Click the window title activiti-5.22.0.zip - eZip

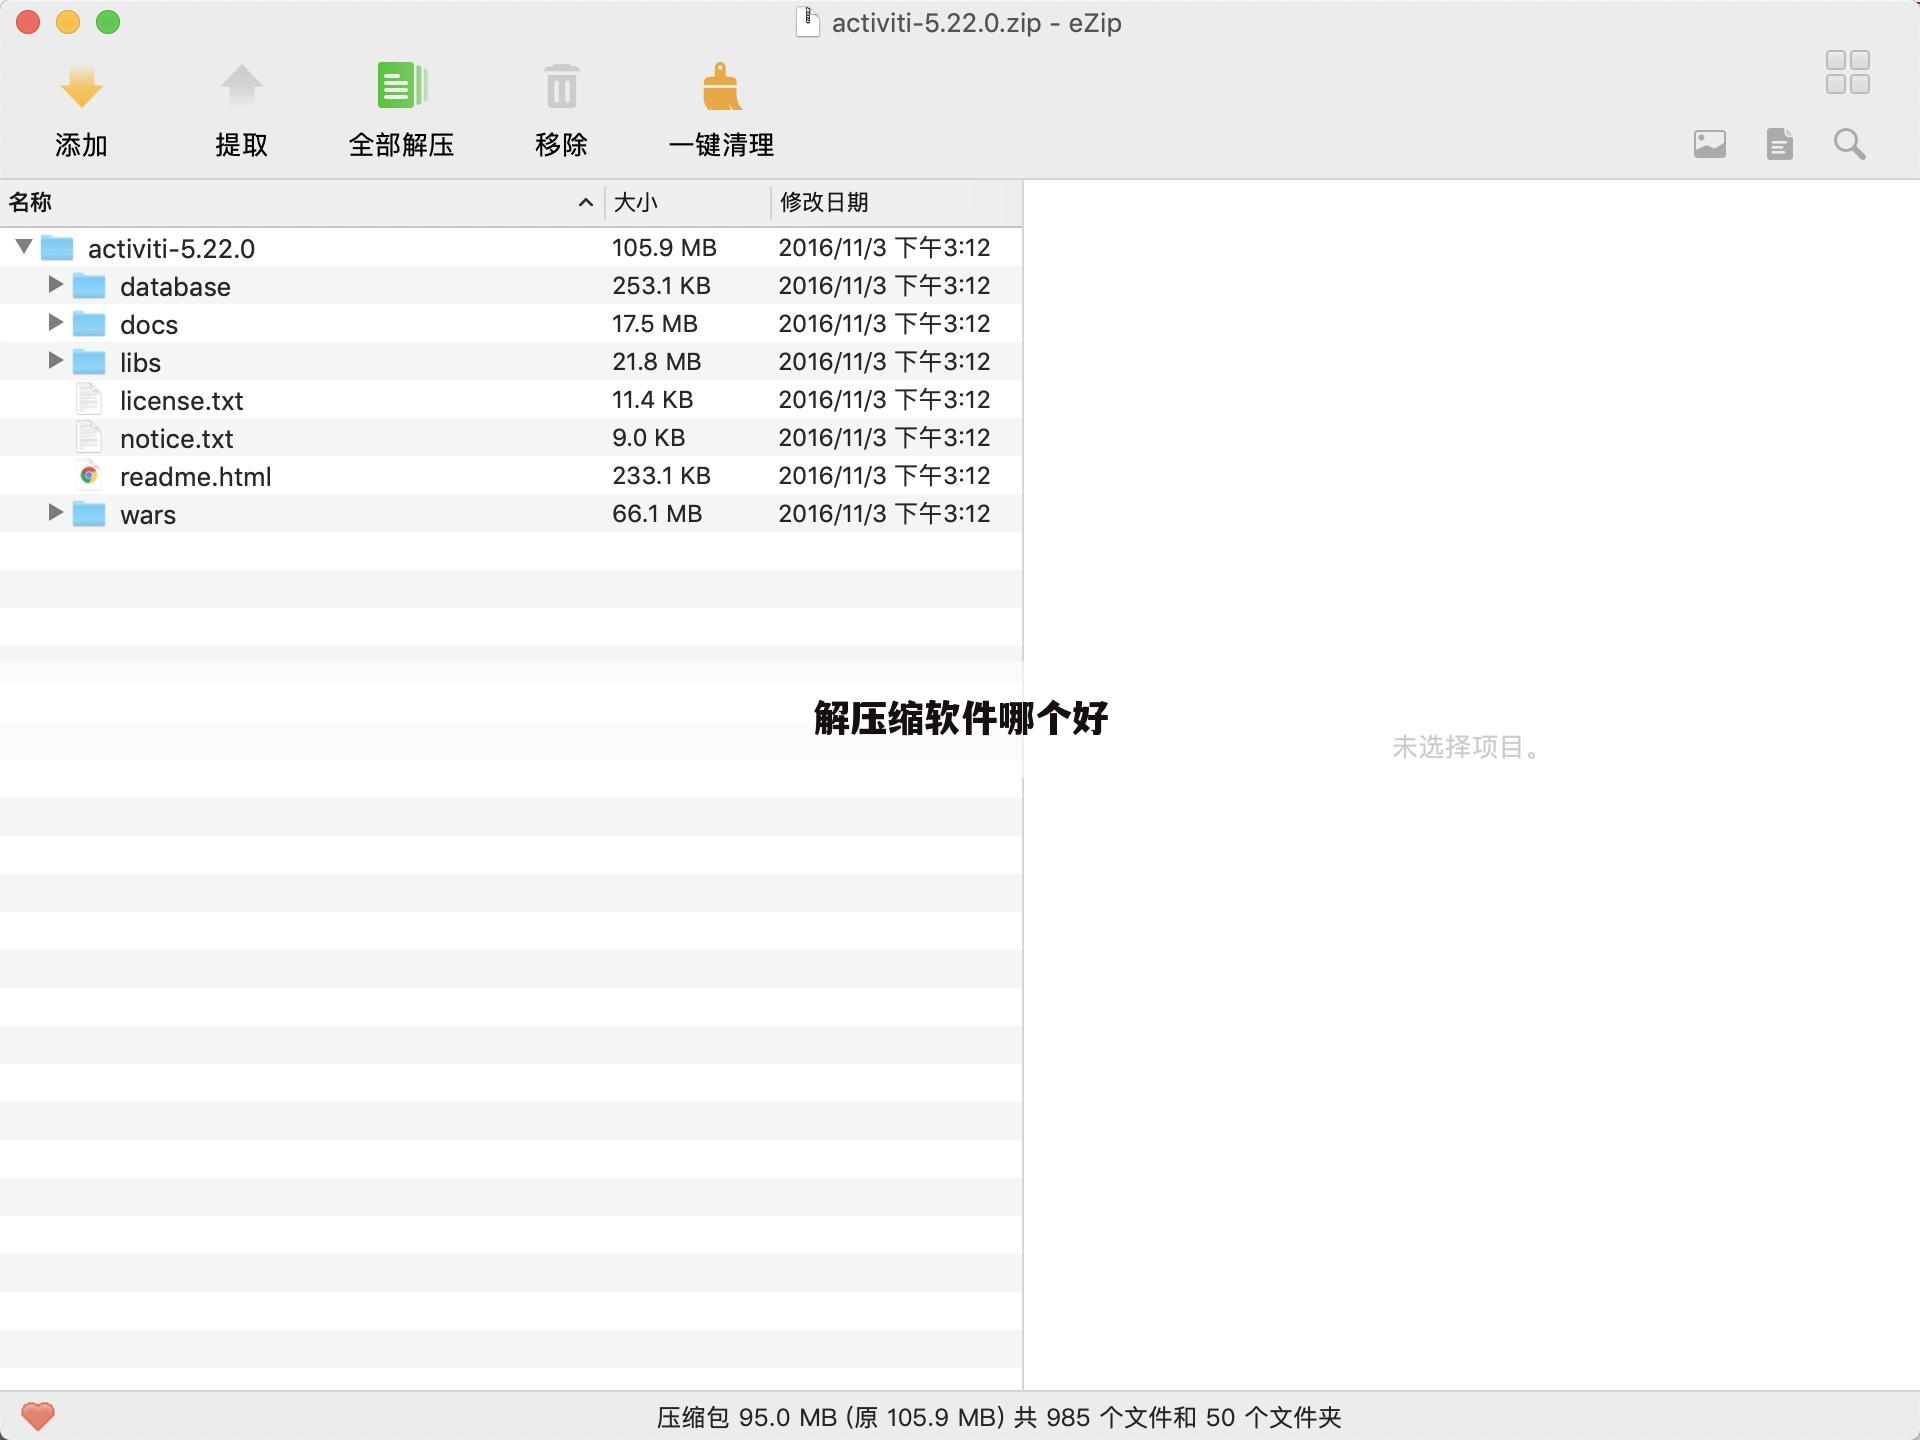click(x=976, y=23)
